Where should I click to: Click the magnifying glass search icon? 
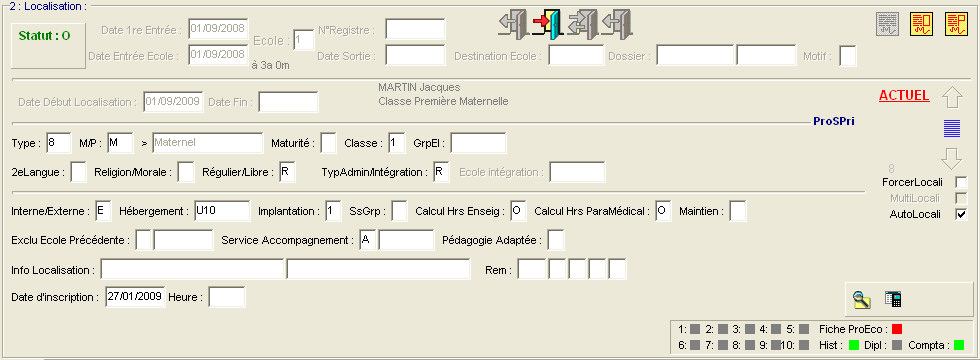pos(862,300)
